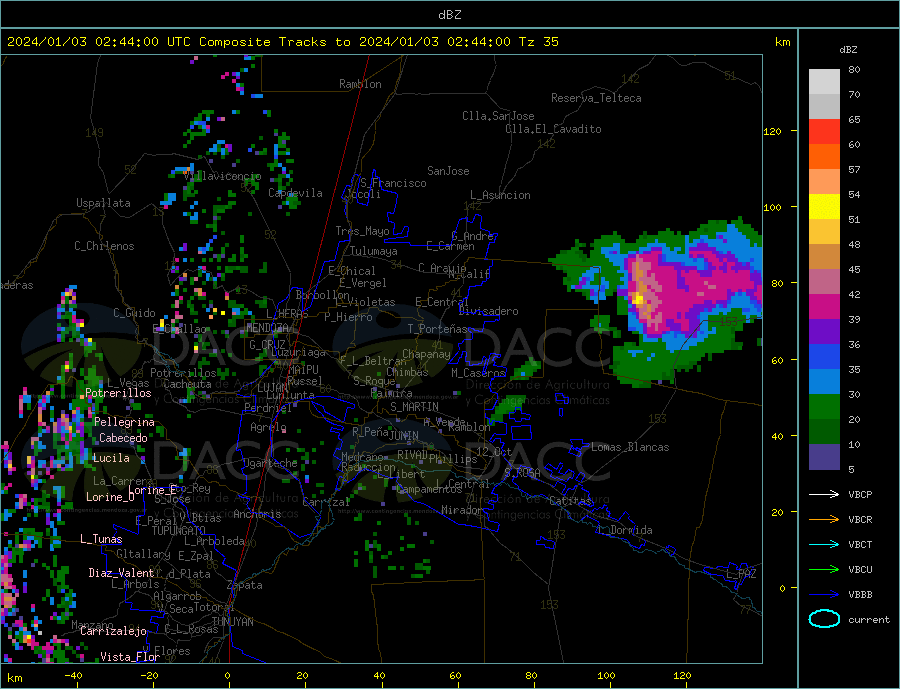Image resolution: width=900 pixels, height=689 pixels.
Task: Click the green VBCU arrow icon
Action: pos(824,570)
